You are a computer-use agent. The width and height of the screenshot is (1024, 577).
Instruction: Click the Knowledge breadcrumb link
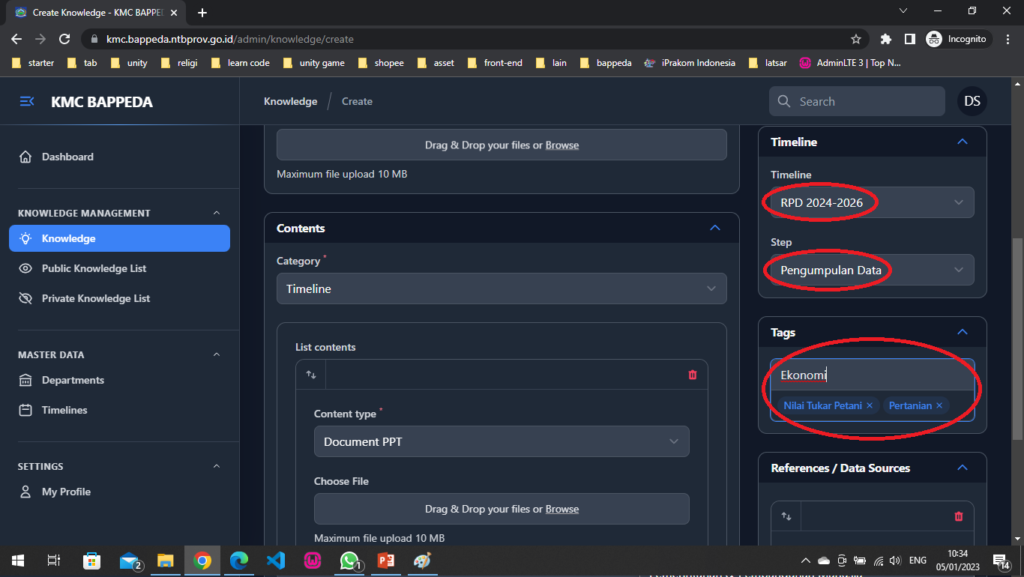pos(290,101)
